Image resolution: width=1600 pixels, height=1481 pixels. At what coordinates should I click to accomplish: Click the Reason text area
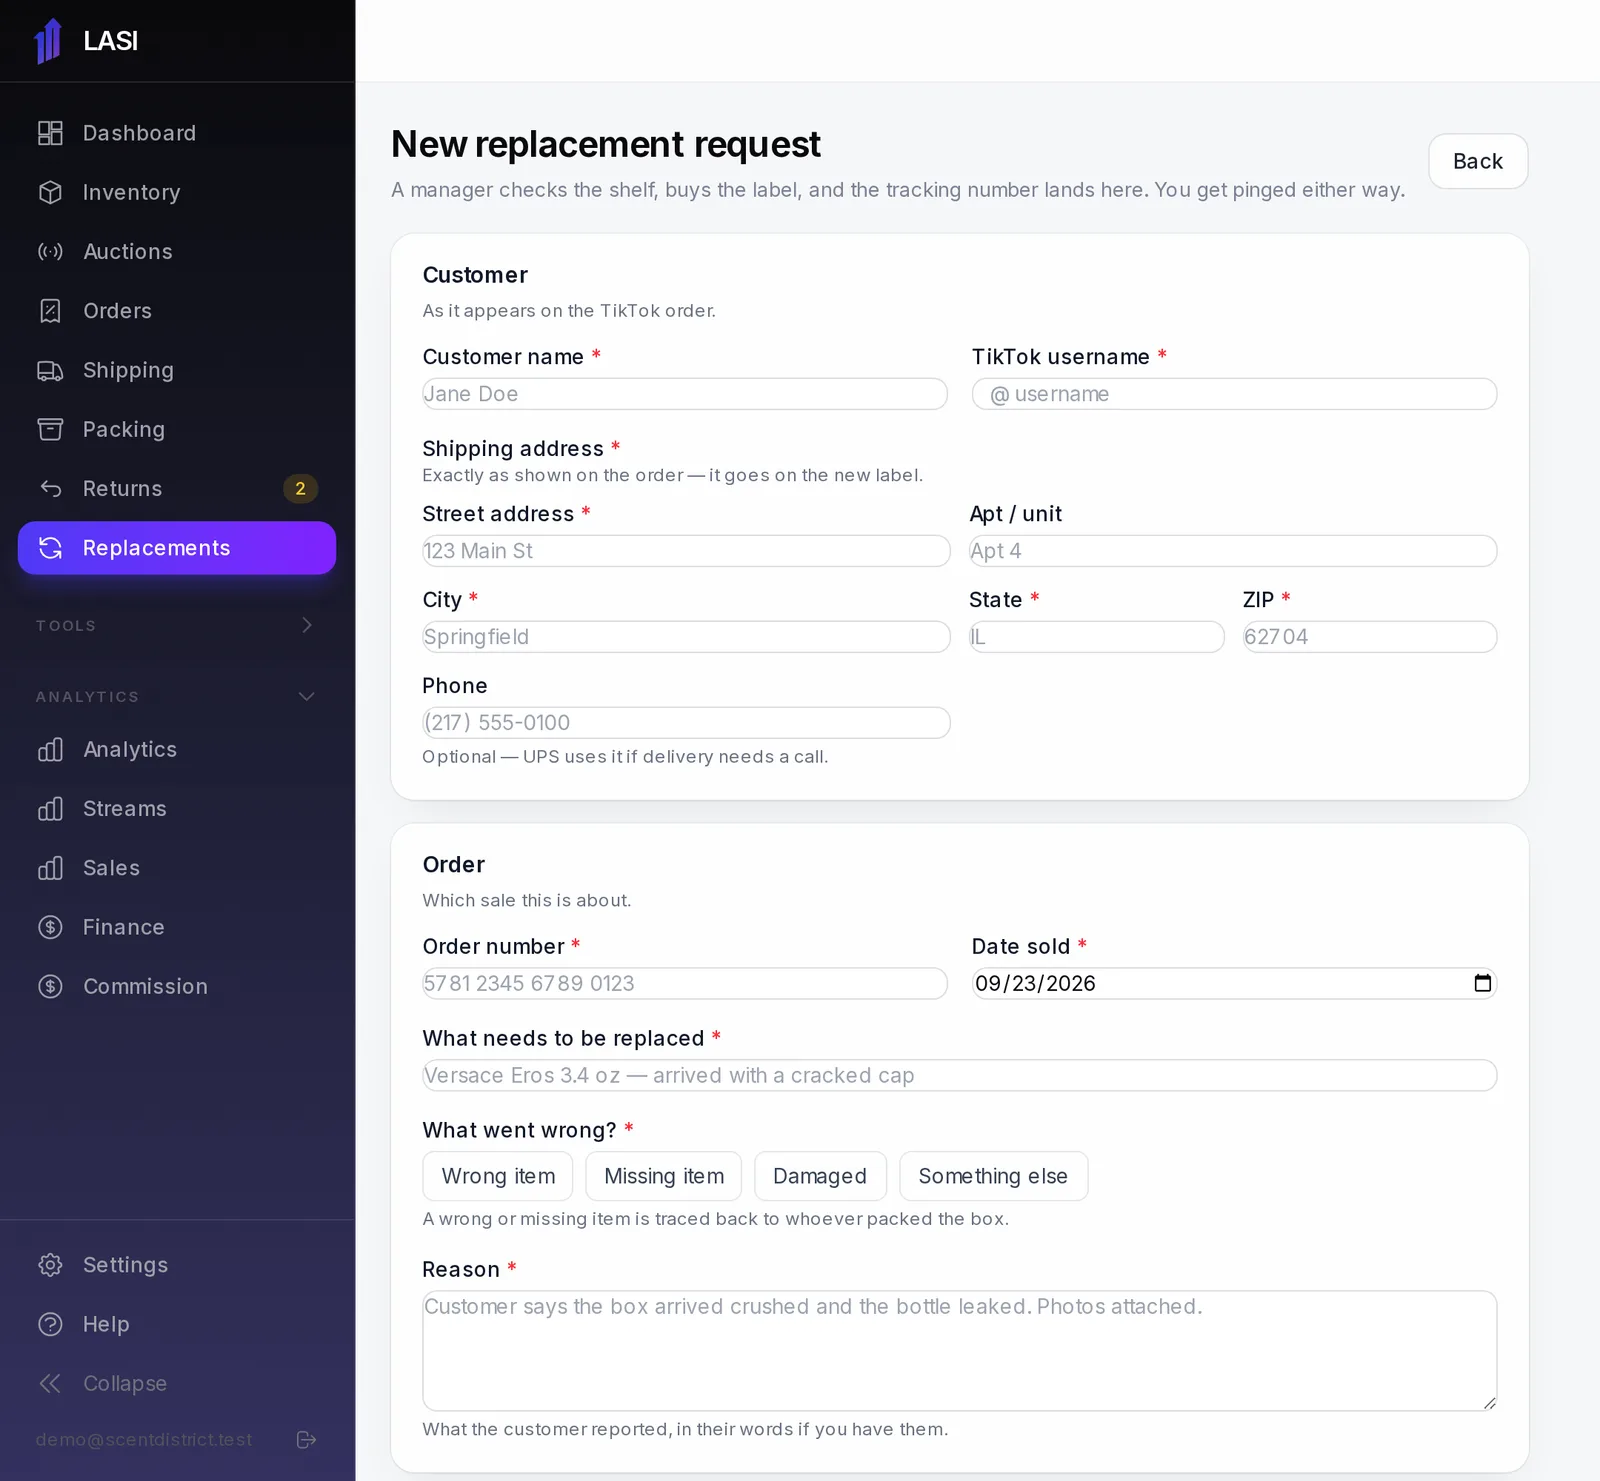point(960,1351)
